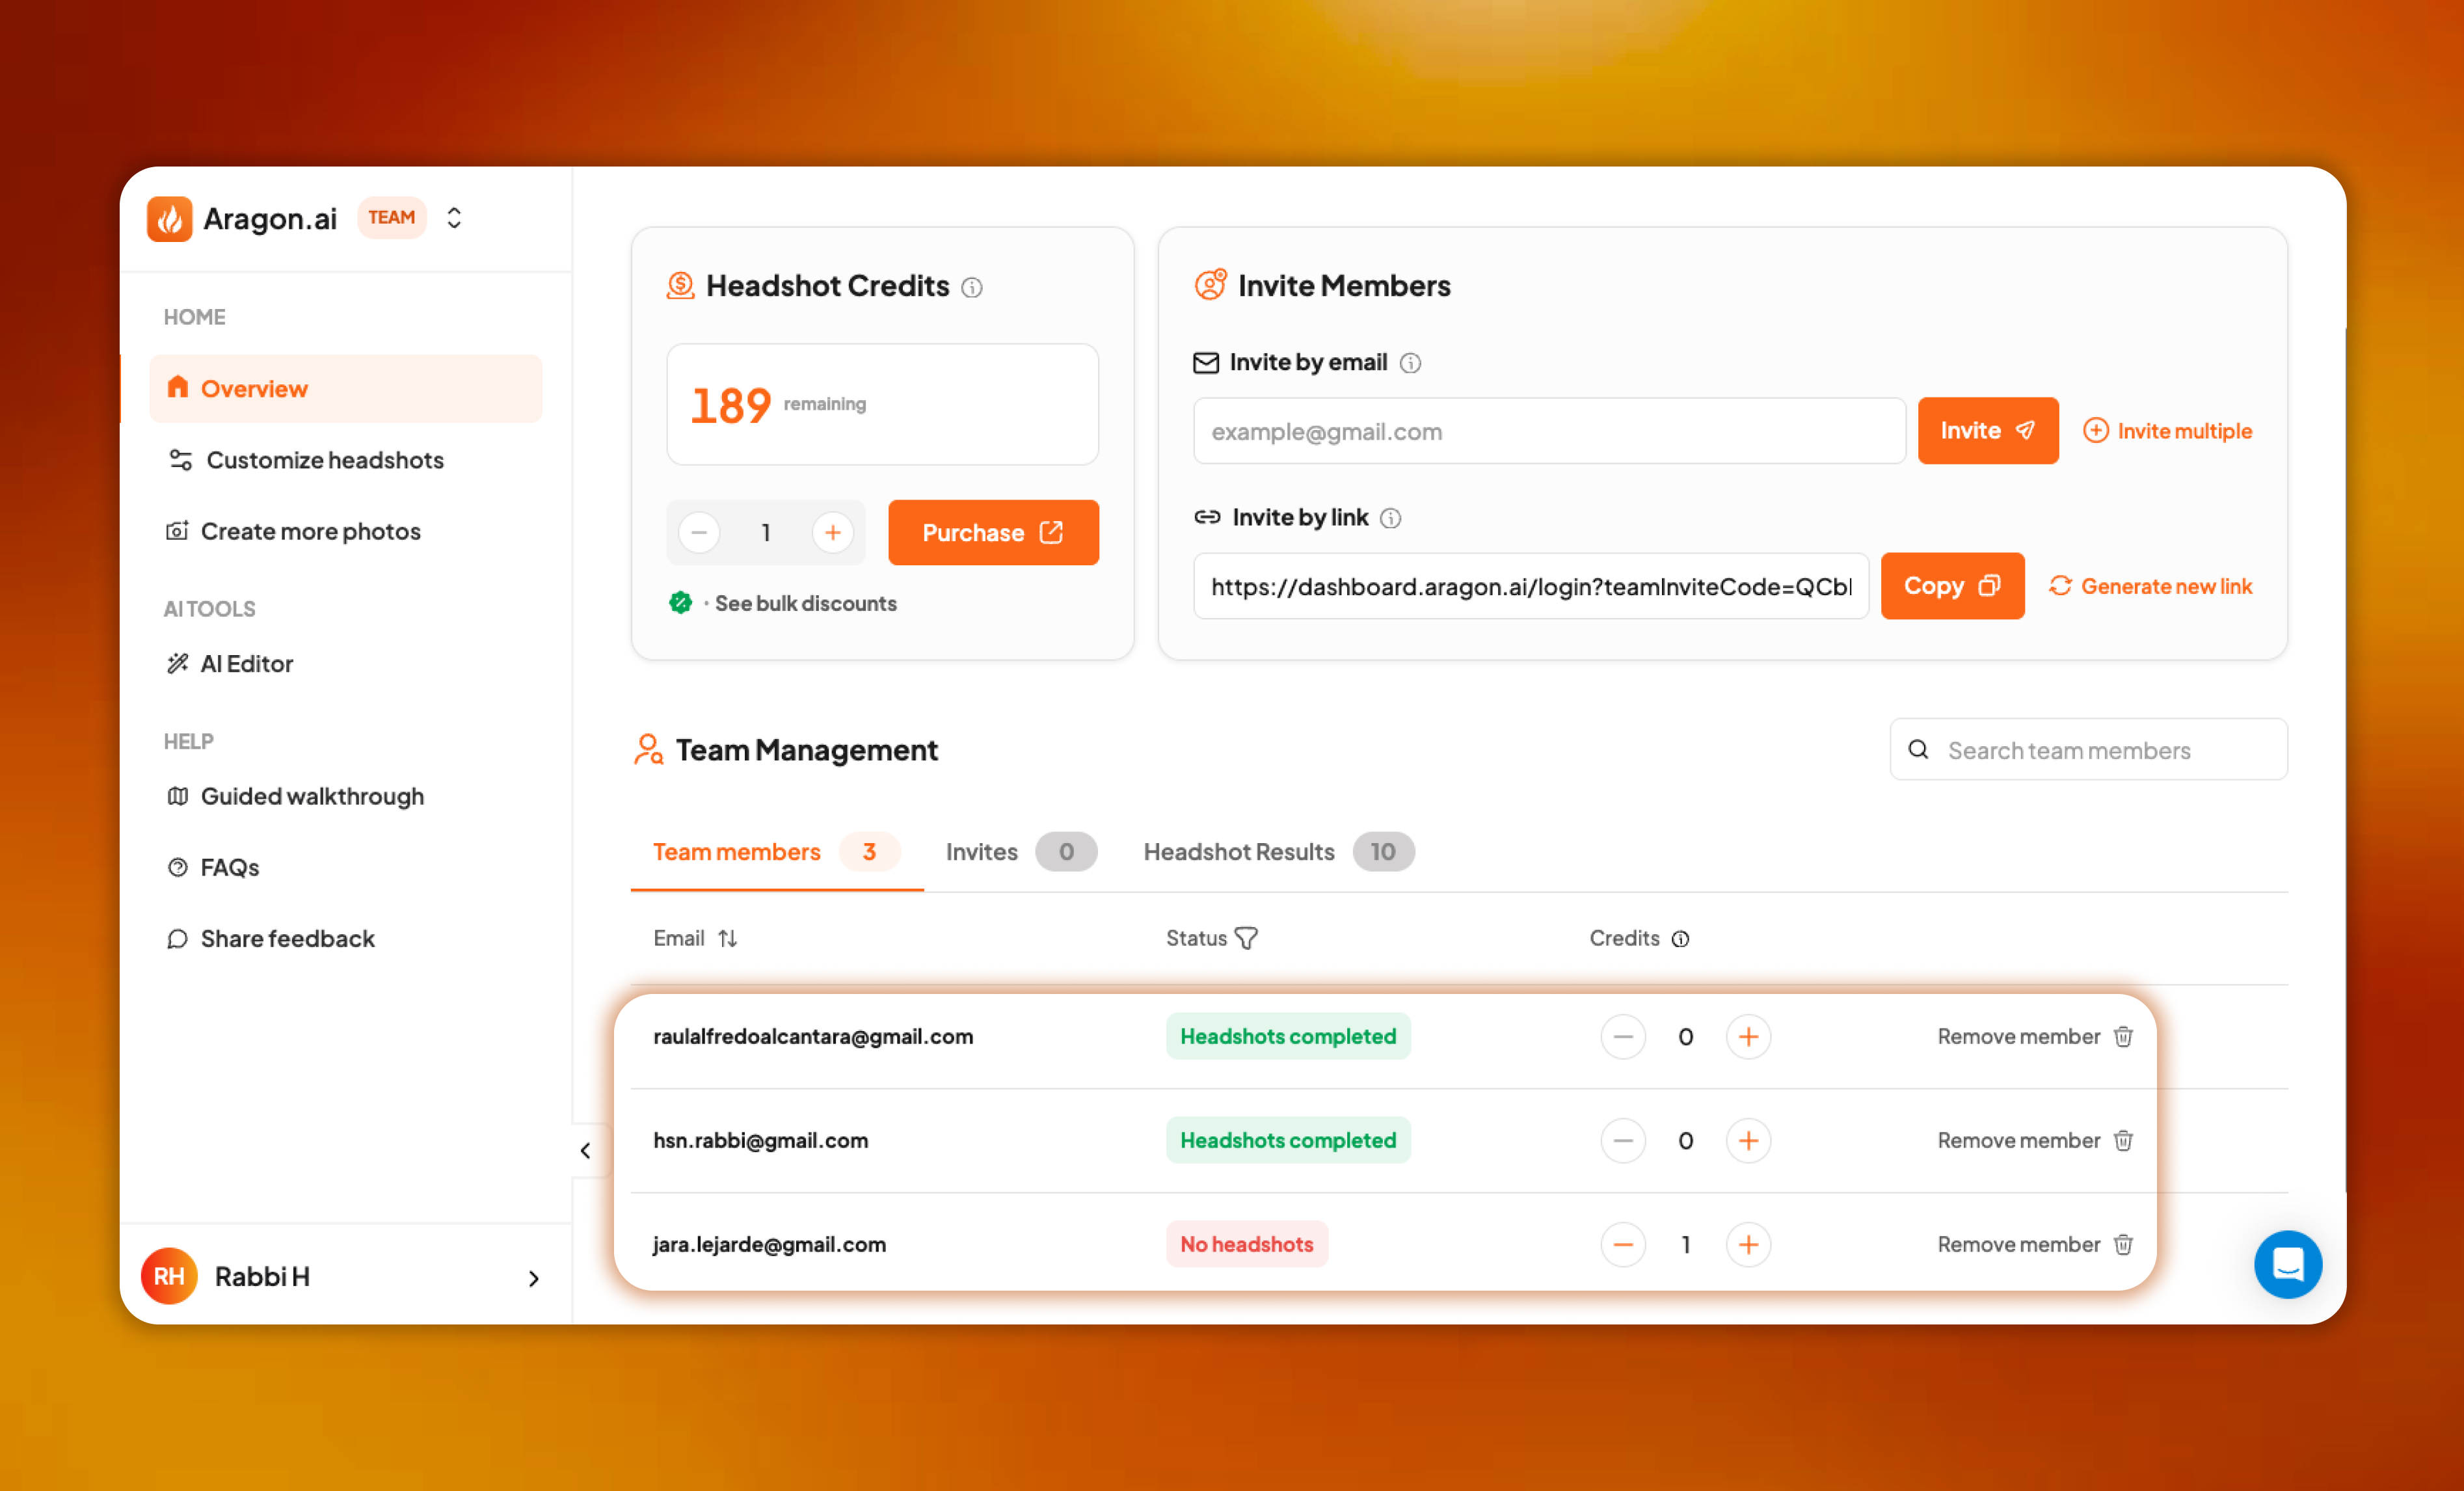Screen dimensions: 2464x1491
Task: Click the green bulk discount badge icon
Action: pyautogui.click(x=680, y=602)
